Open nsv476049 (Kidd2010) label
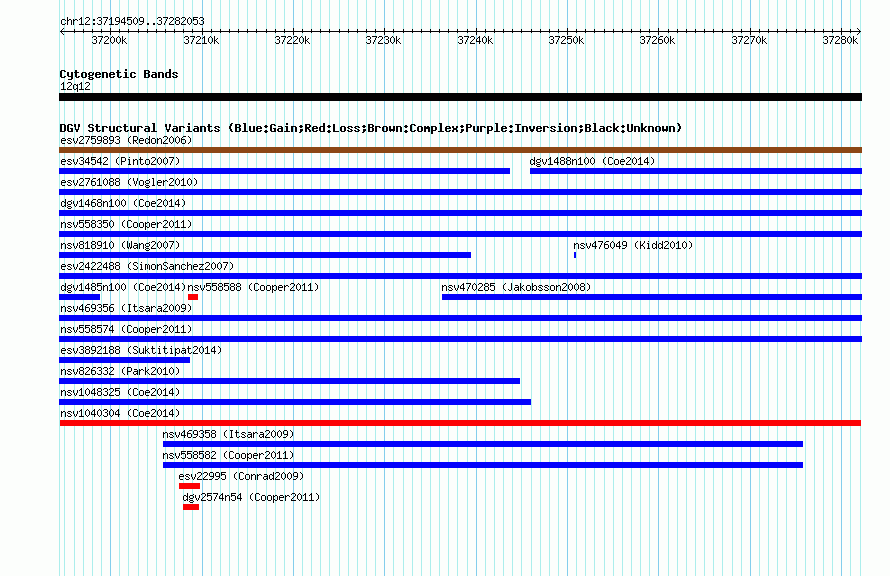This screenshot has height=576, width=890. [x=633, y=245]
